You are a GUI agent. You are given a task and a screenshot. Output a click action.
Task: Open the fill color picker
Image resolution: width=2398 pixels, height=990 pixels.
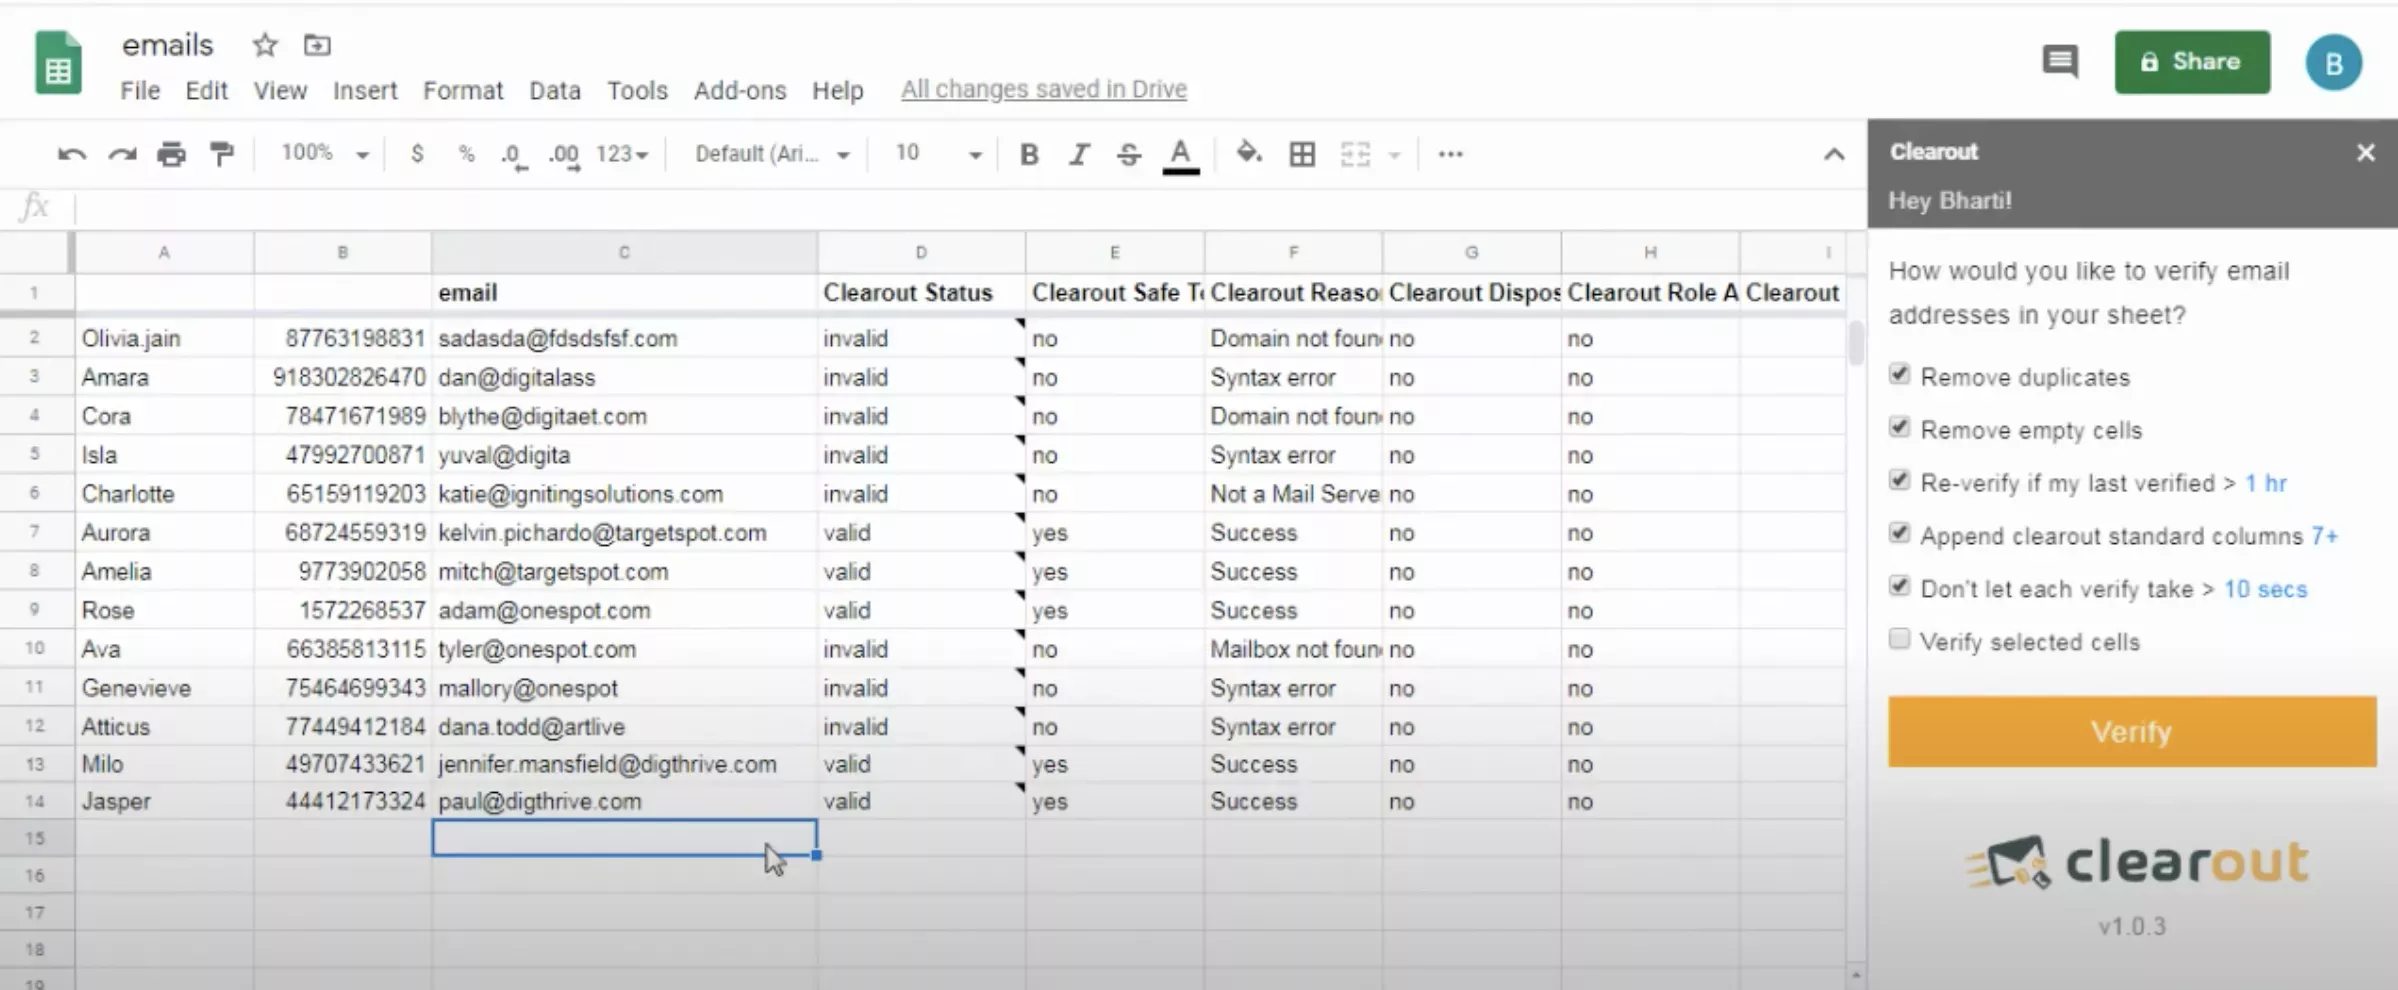click(x=1249, y=153)
